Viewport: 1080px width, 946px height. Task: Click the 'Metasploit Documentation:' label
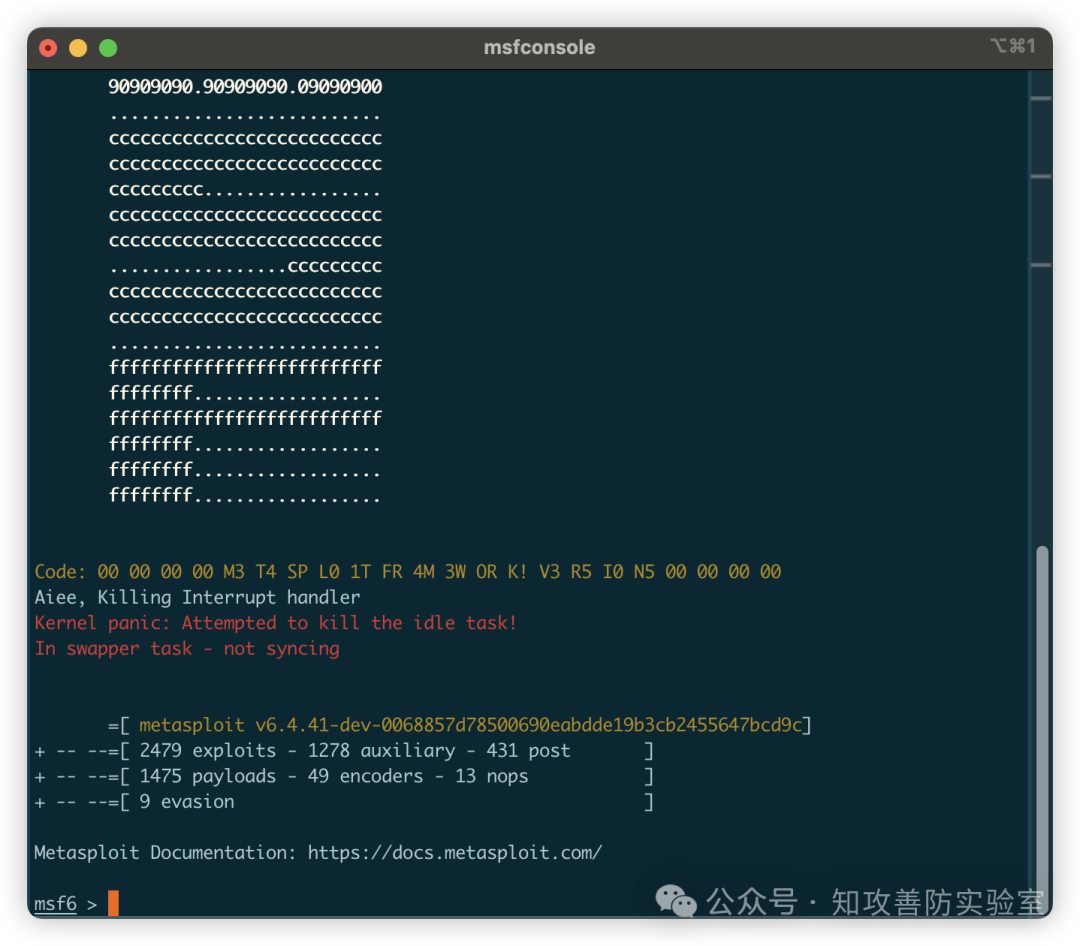click(x=165, y=853)
